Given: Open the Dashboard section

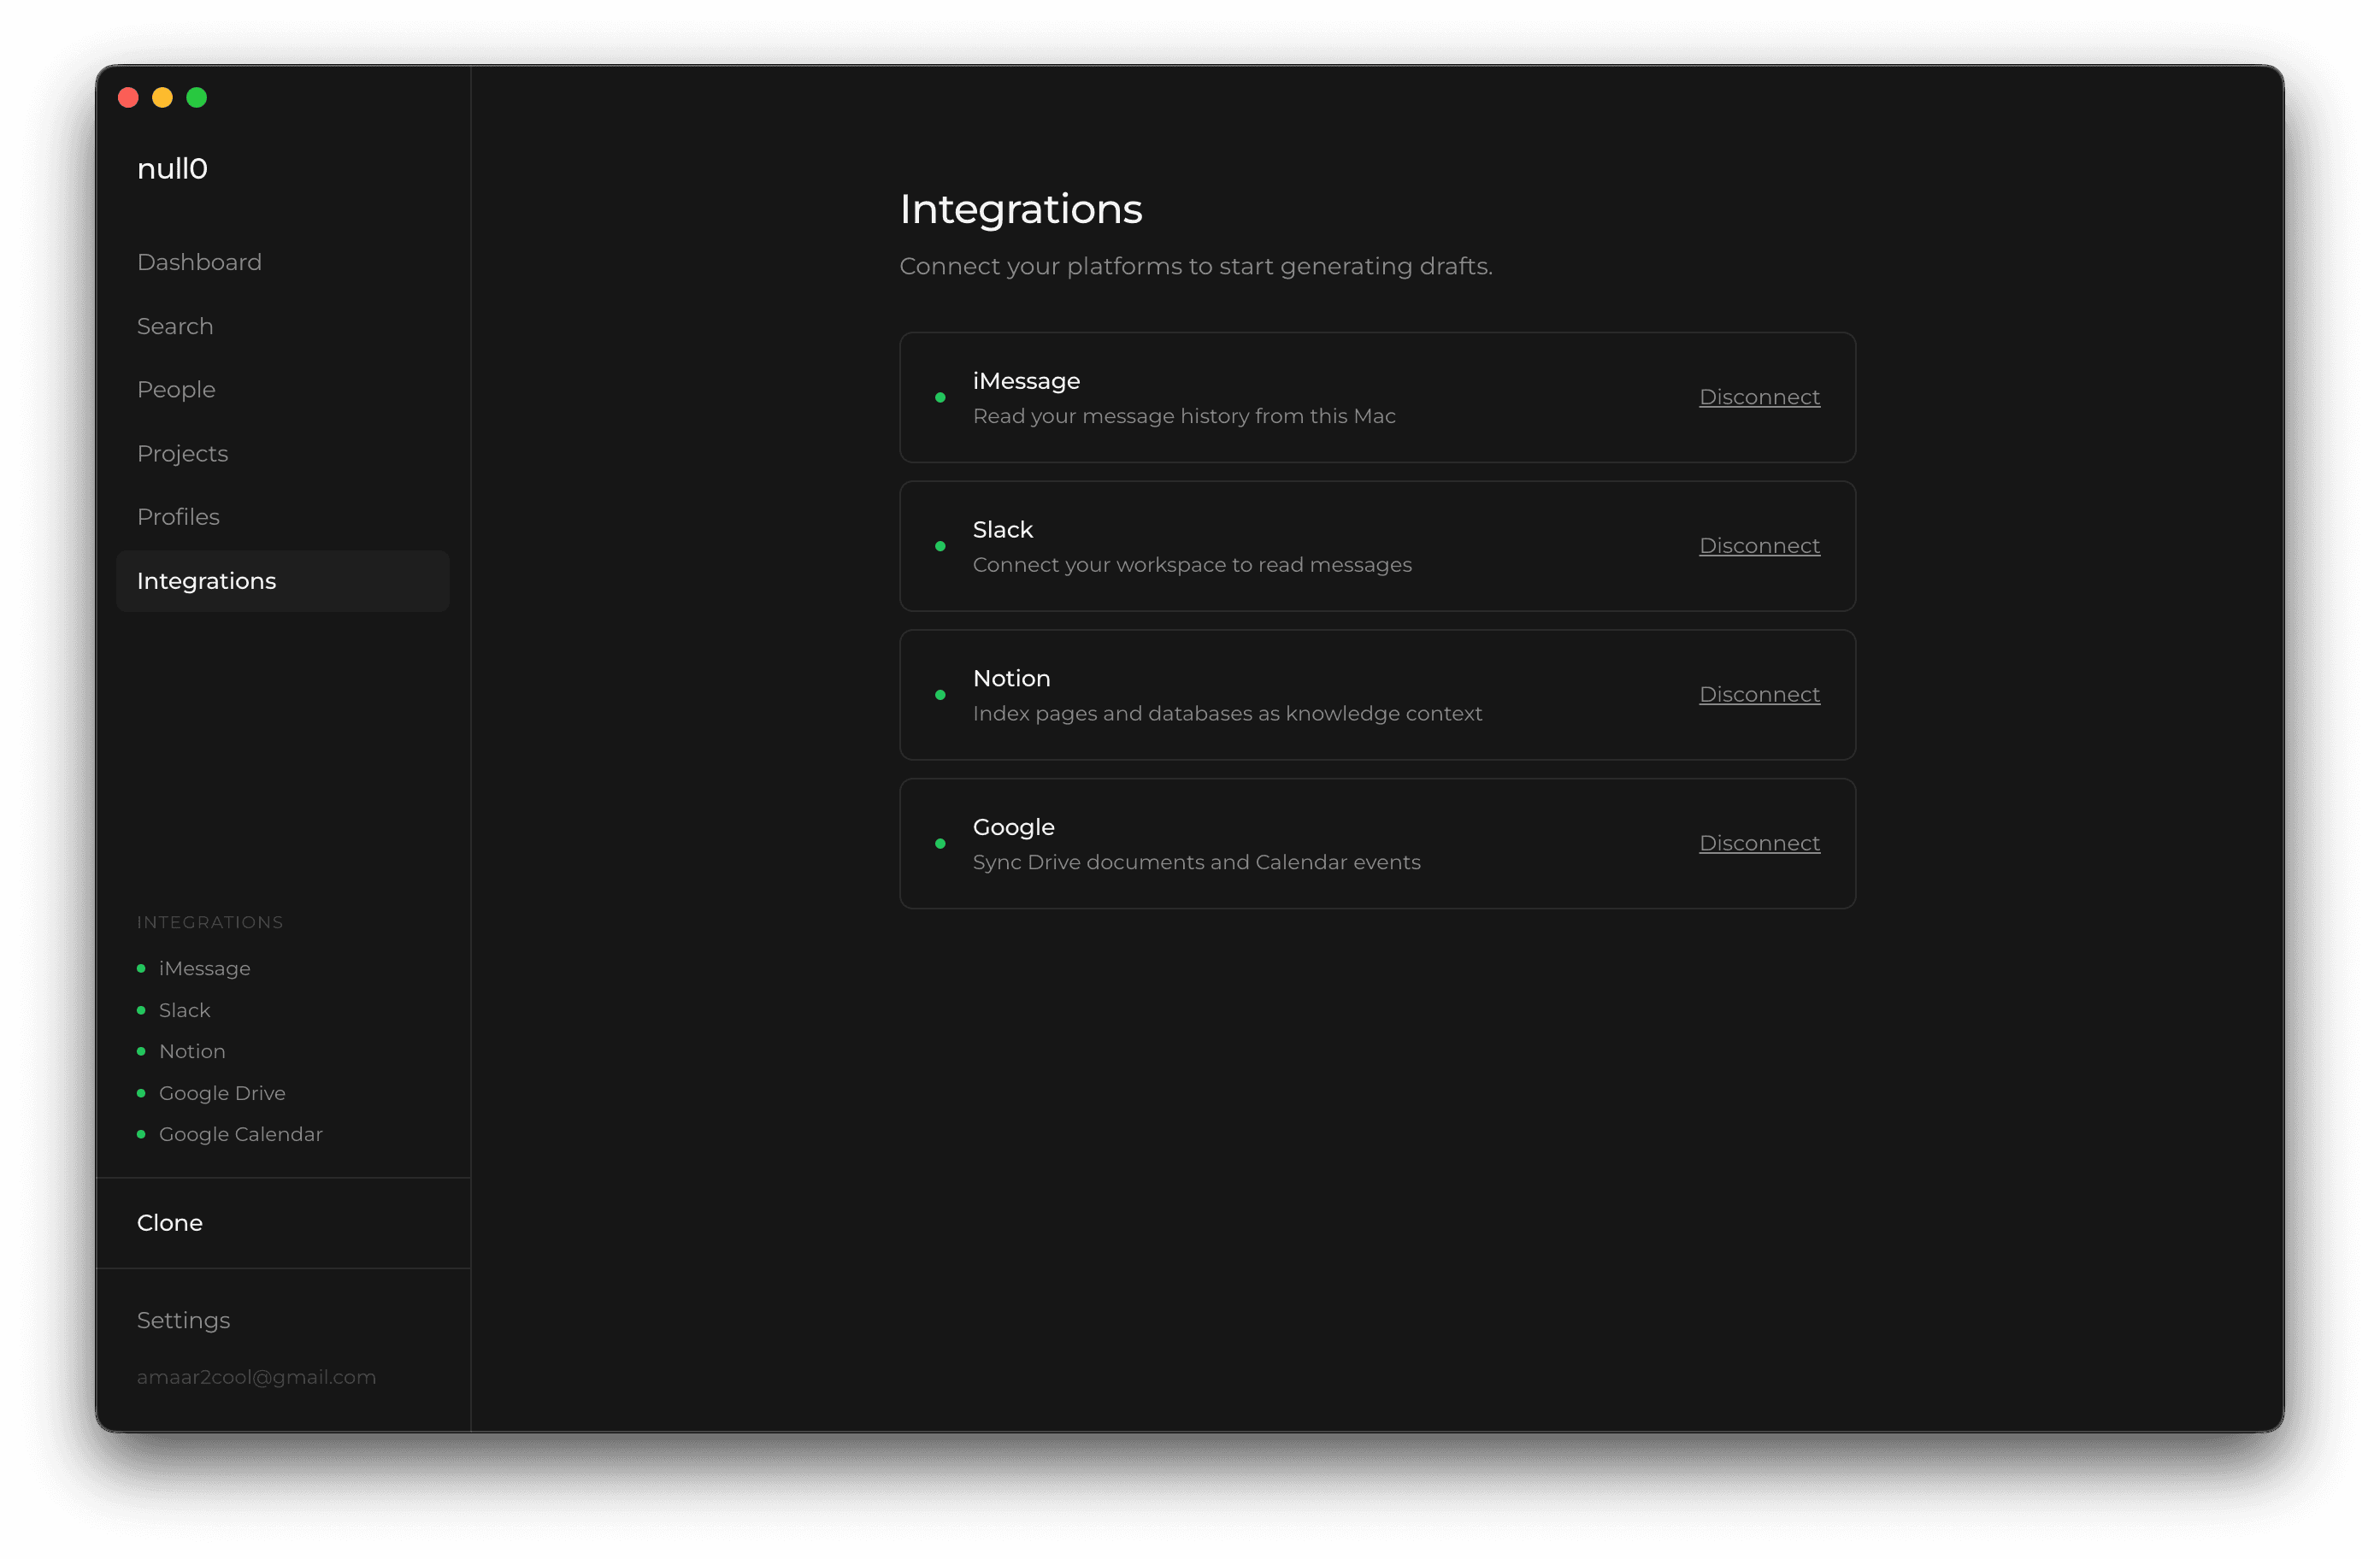Looking at the screenshot, I should click(x=199, y=261).
